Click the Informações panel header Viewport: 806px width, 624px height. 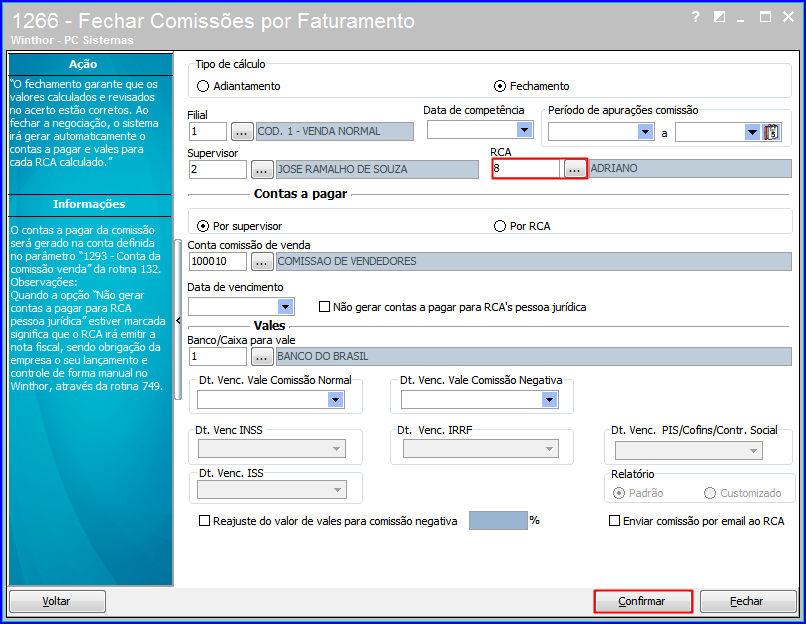pos(90,204)
